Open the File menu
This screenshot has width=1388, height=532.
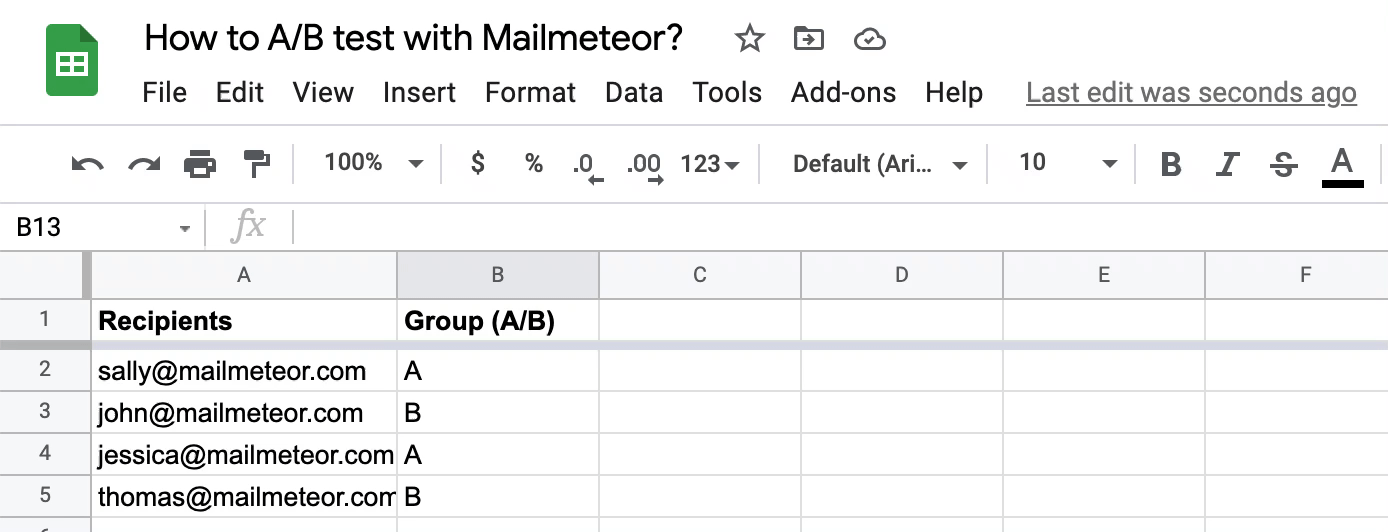[x=165, y=93]
